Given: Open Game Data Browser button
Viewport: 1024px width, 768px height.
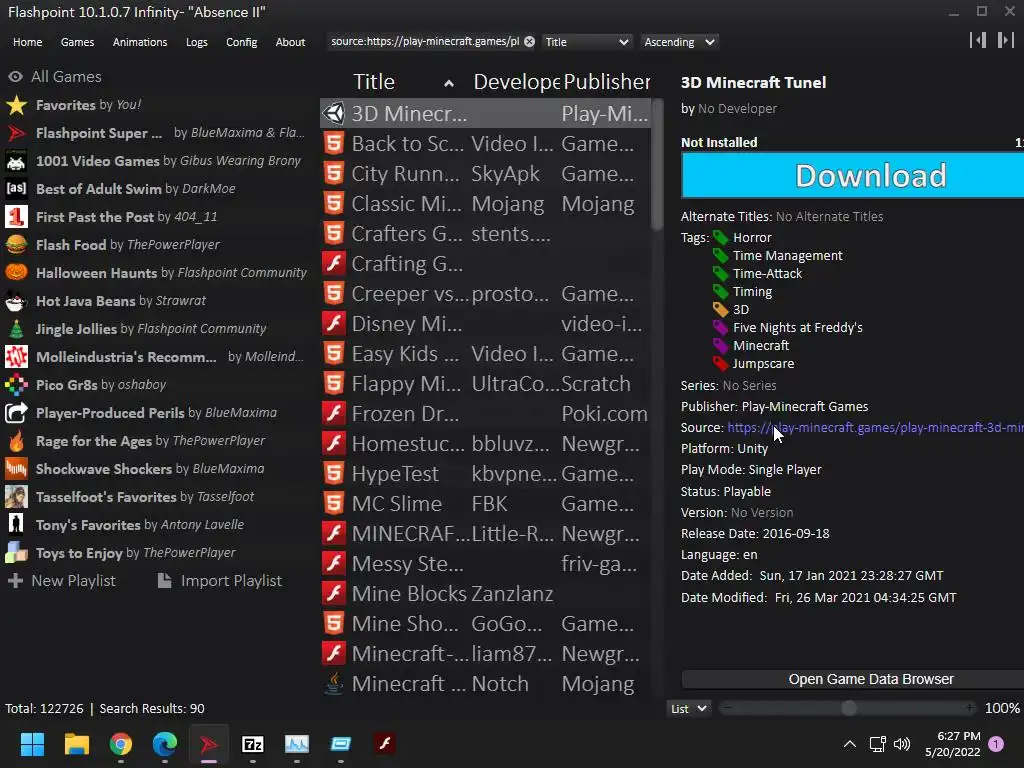Looking at the screenshot, I should (x=853, y=679).
